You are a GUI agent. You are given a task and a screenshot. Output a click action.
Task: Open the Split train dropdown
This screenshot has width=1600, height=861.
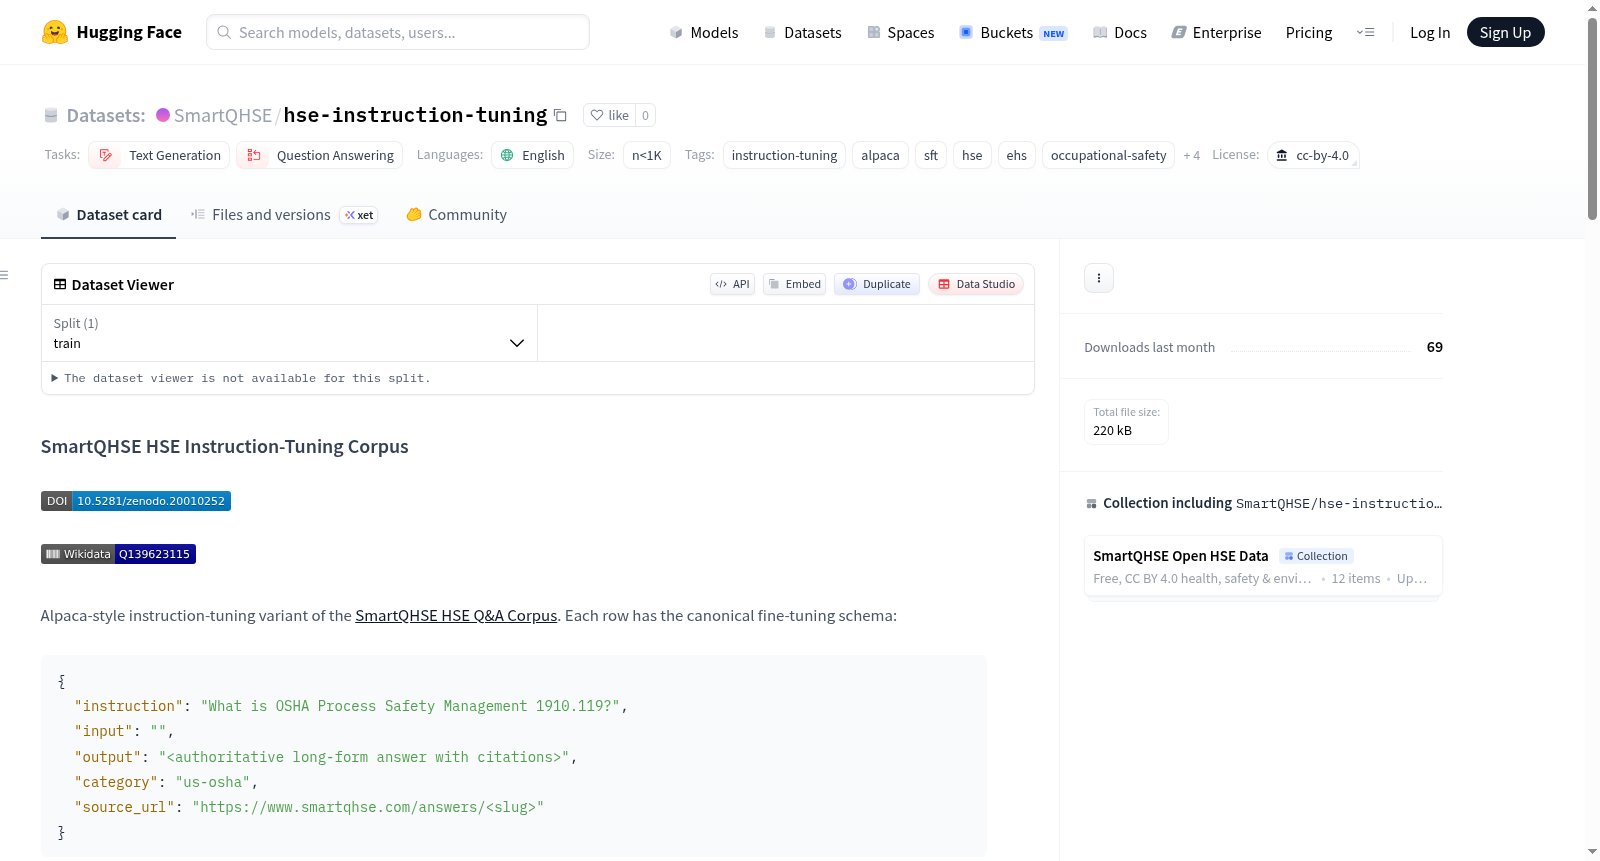click(x=289, y=333)
